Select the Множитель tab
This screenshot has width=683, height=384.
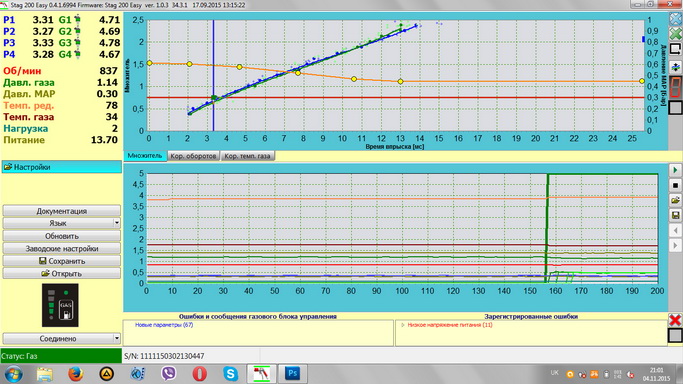pos(145,156)
